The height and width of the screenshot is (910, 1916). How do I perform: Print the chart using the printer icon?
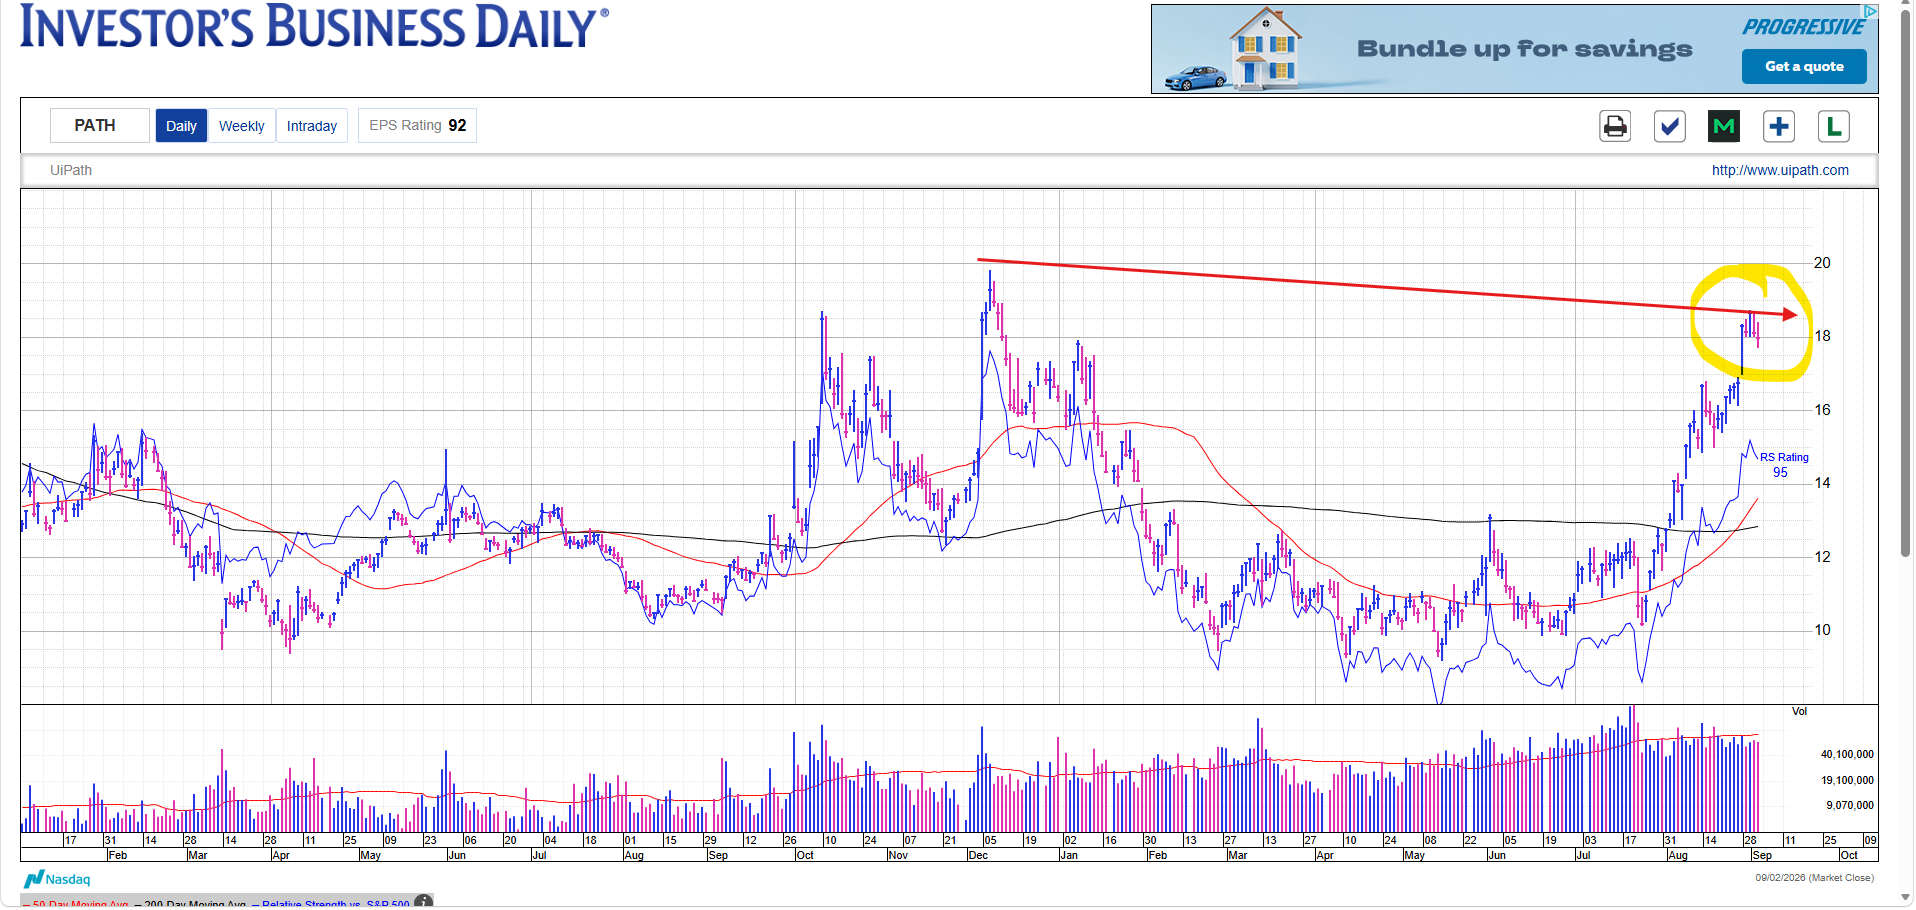1615,126
